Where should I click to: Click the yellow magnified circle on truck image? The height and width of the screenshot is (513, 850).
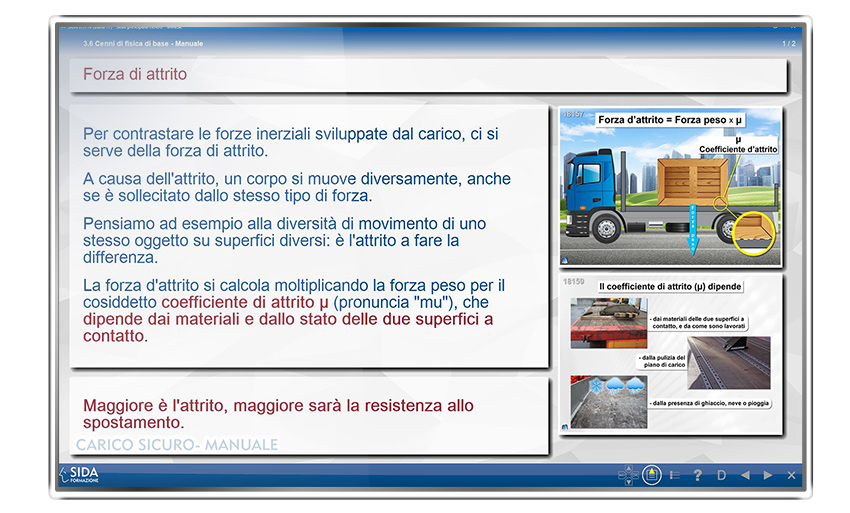point(752,234)
